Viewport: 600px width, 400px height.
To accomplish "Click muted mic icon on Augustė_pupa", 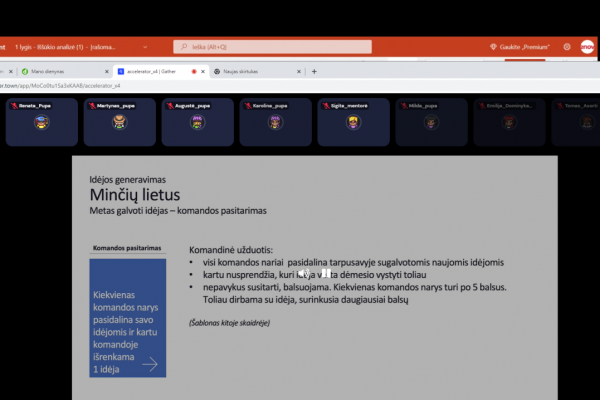I will pyautogui.click(x=170, y=106).
